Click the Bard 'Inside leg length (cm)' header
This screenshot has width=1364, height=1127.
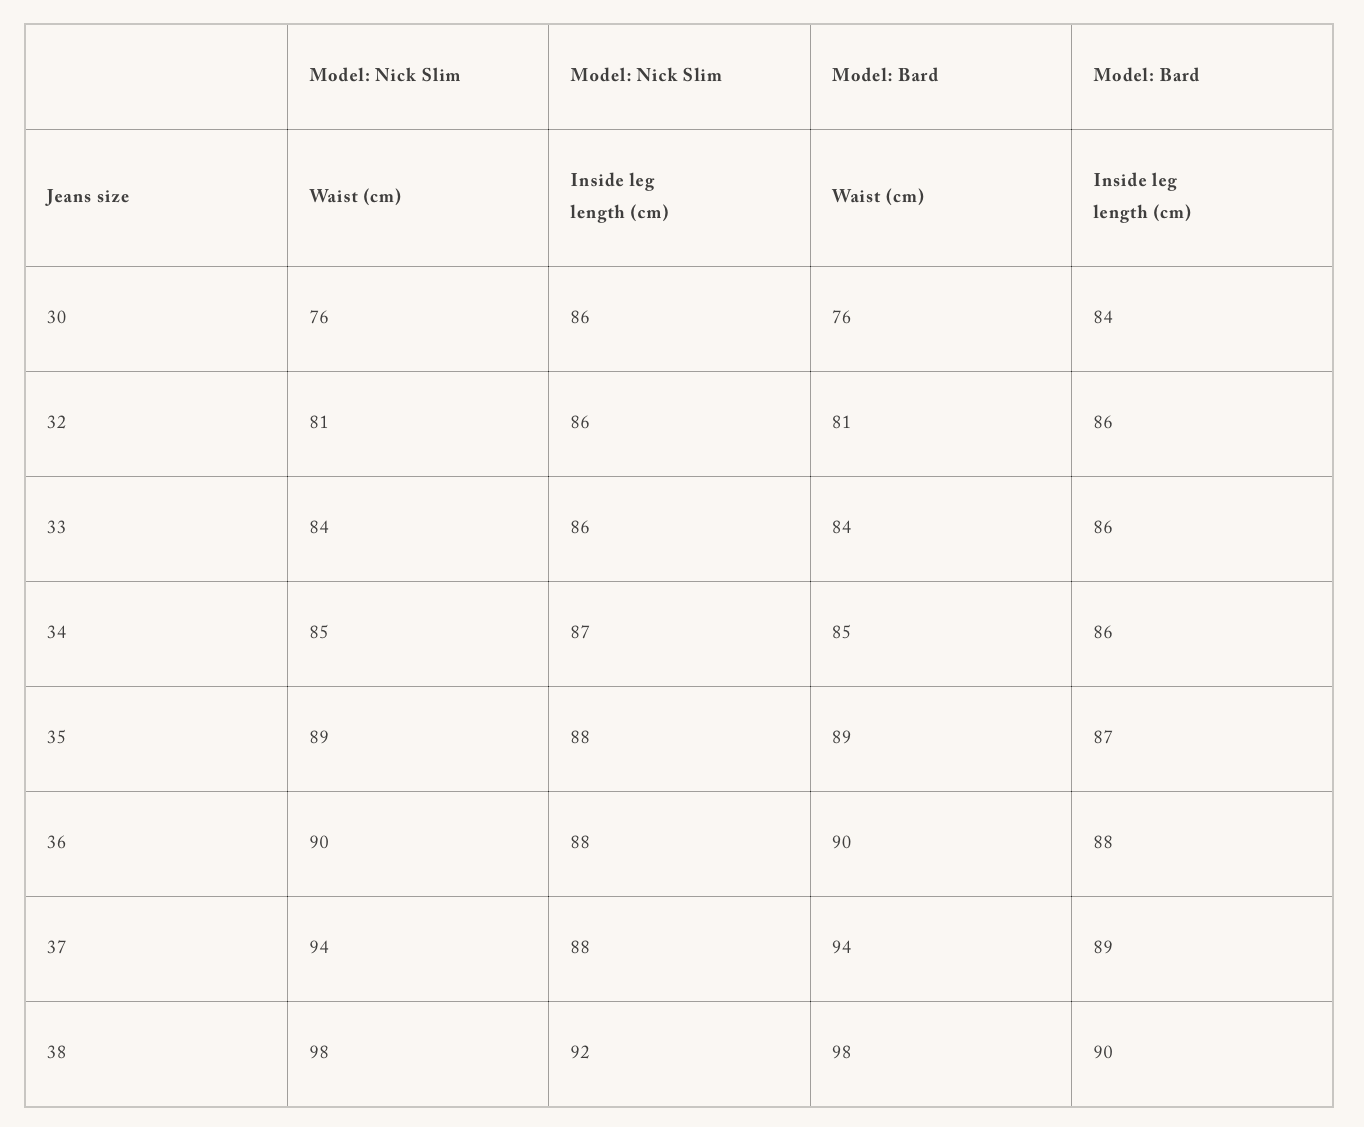(x=1142, y=196)
